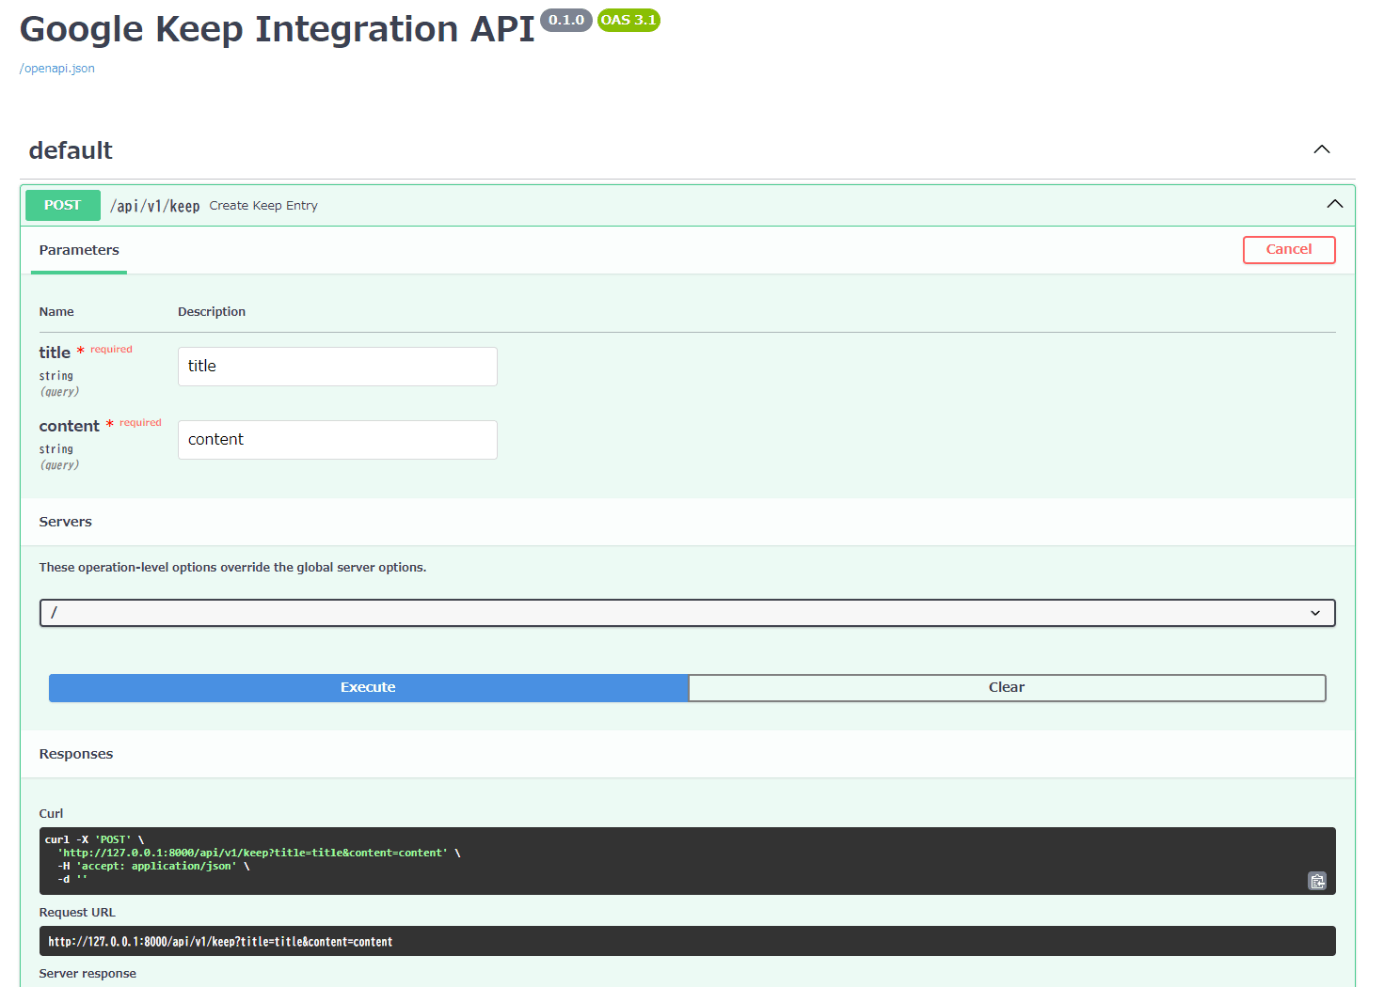Screen dimensions: 1400x987
Task: Click the Create Keep Entry summary text
Action: 264,206
